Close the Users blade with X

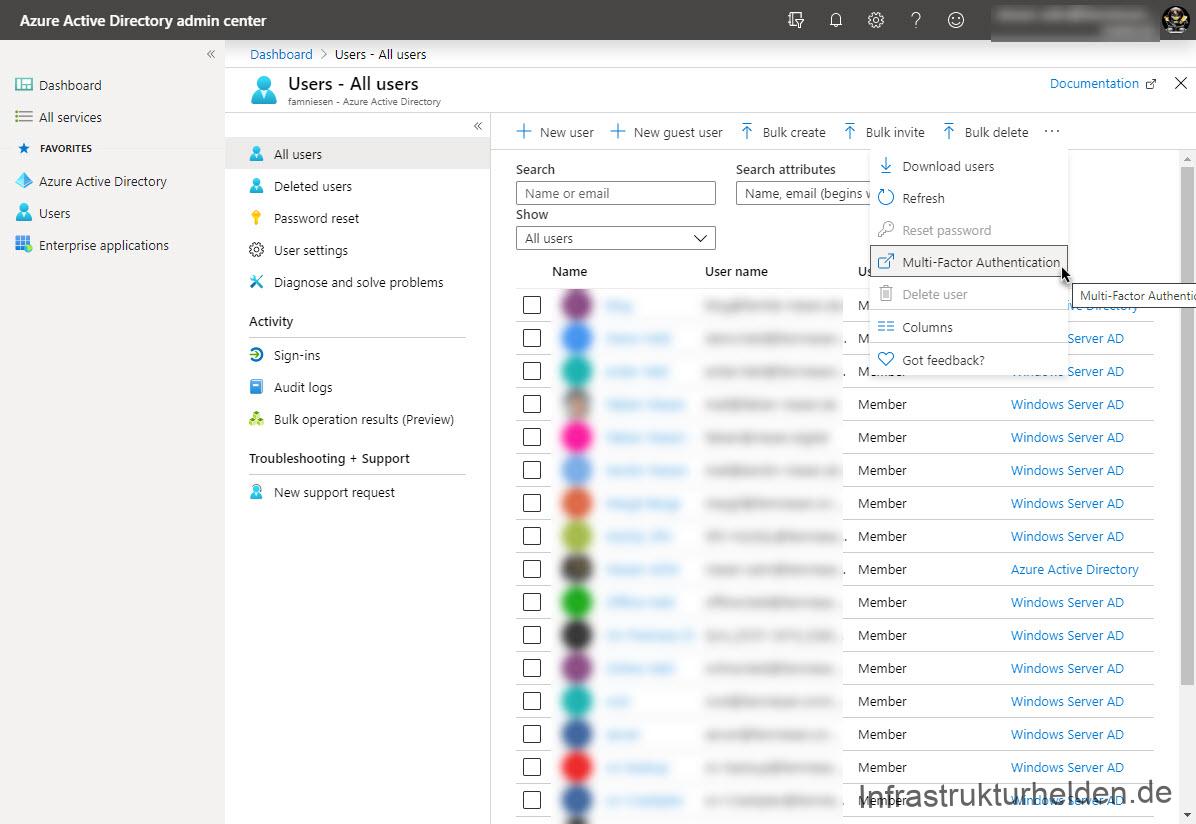(x=1180, y=83)
